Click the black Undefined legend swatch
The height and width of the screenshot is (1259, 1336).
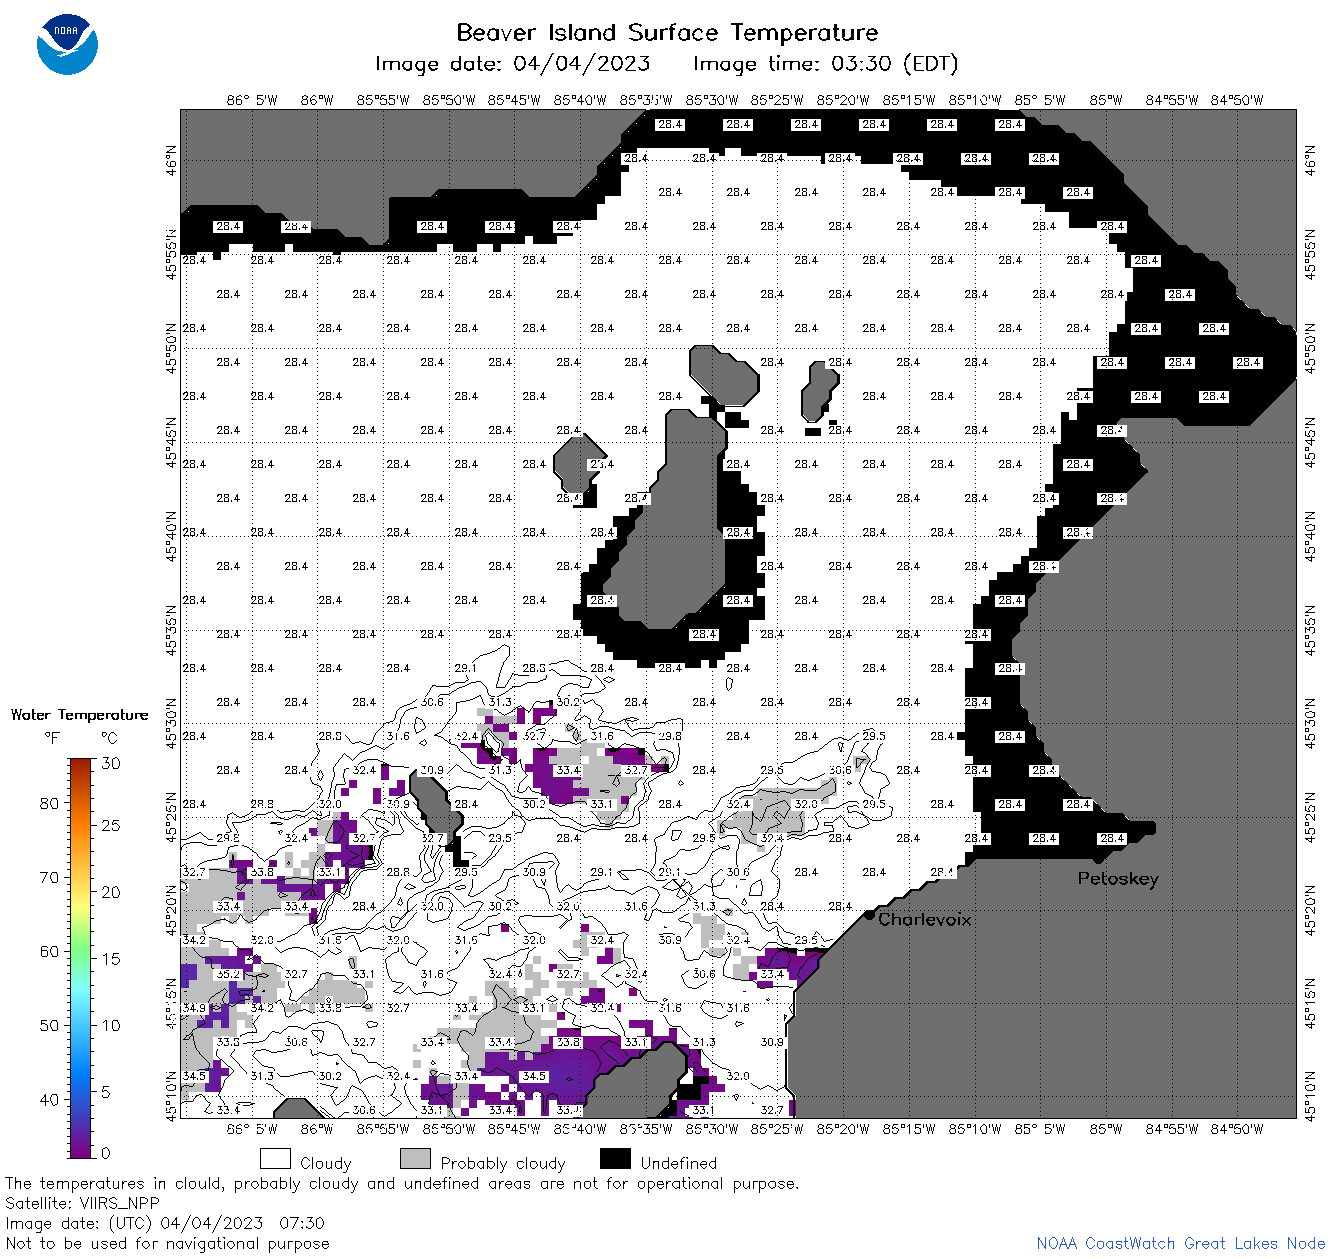pyautogui.click(x=615, y=1159)
